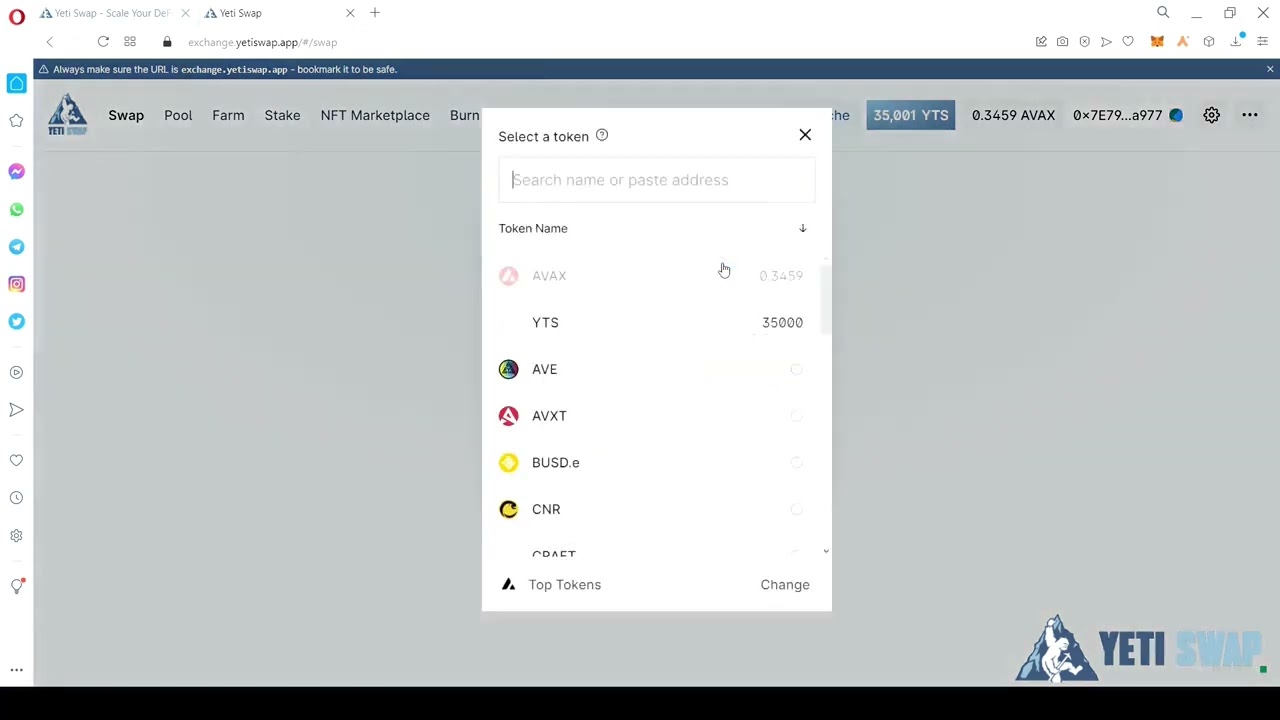Reload the current page
1280x720 pixels.
pos(103,42)
